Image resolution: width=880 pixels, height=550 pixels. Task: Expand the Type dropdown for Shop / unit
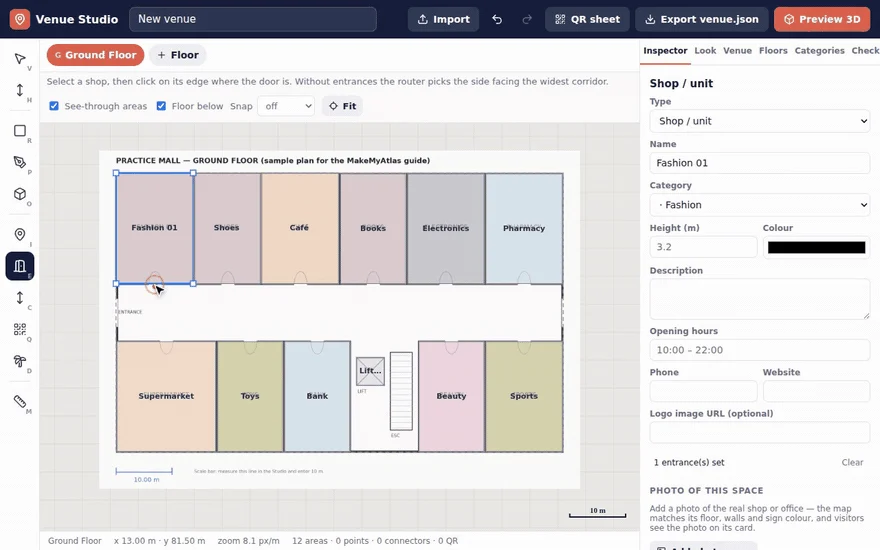coord(759,121)
